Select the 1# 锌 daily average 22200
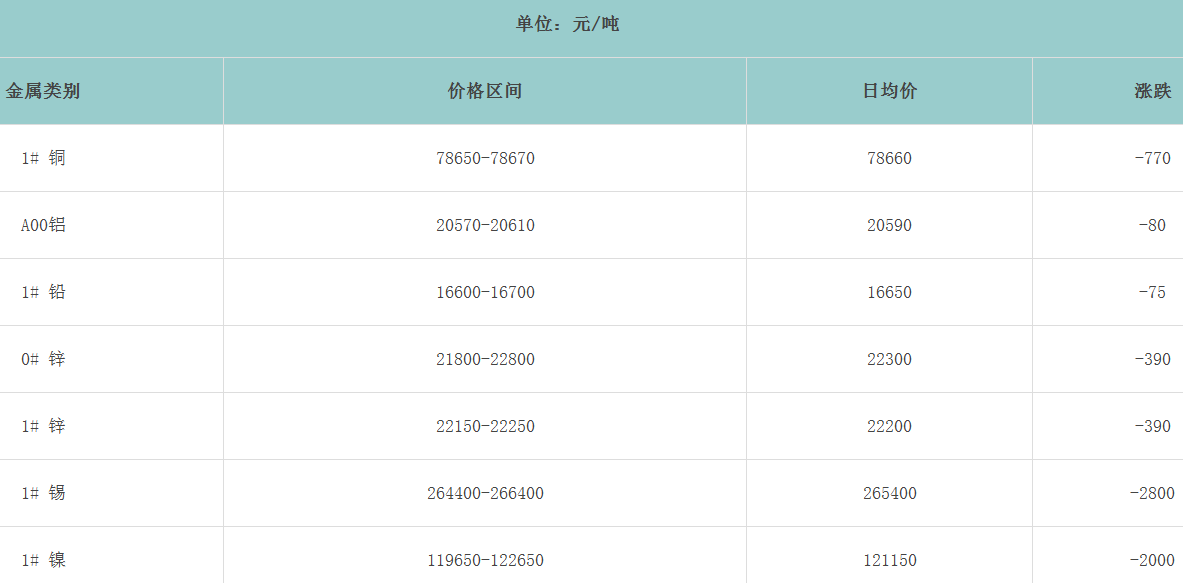The height and width of the screenshot is (583, 1183). (x=889, y=426)
